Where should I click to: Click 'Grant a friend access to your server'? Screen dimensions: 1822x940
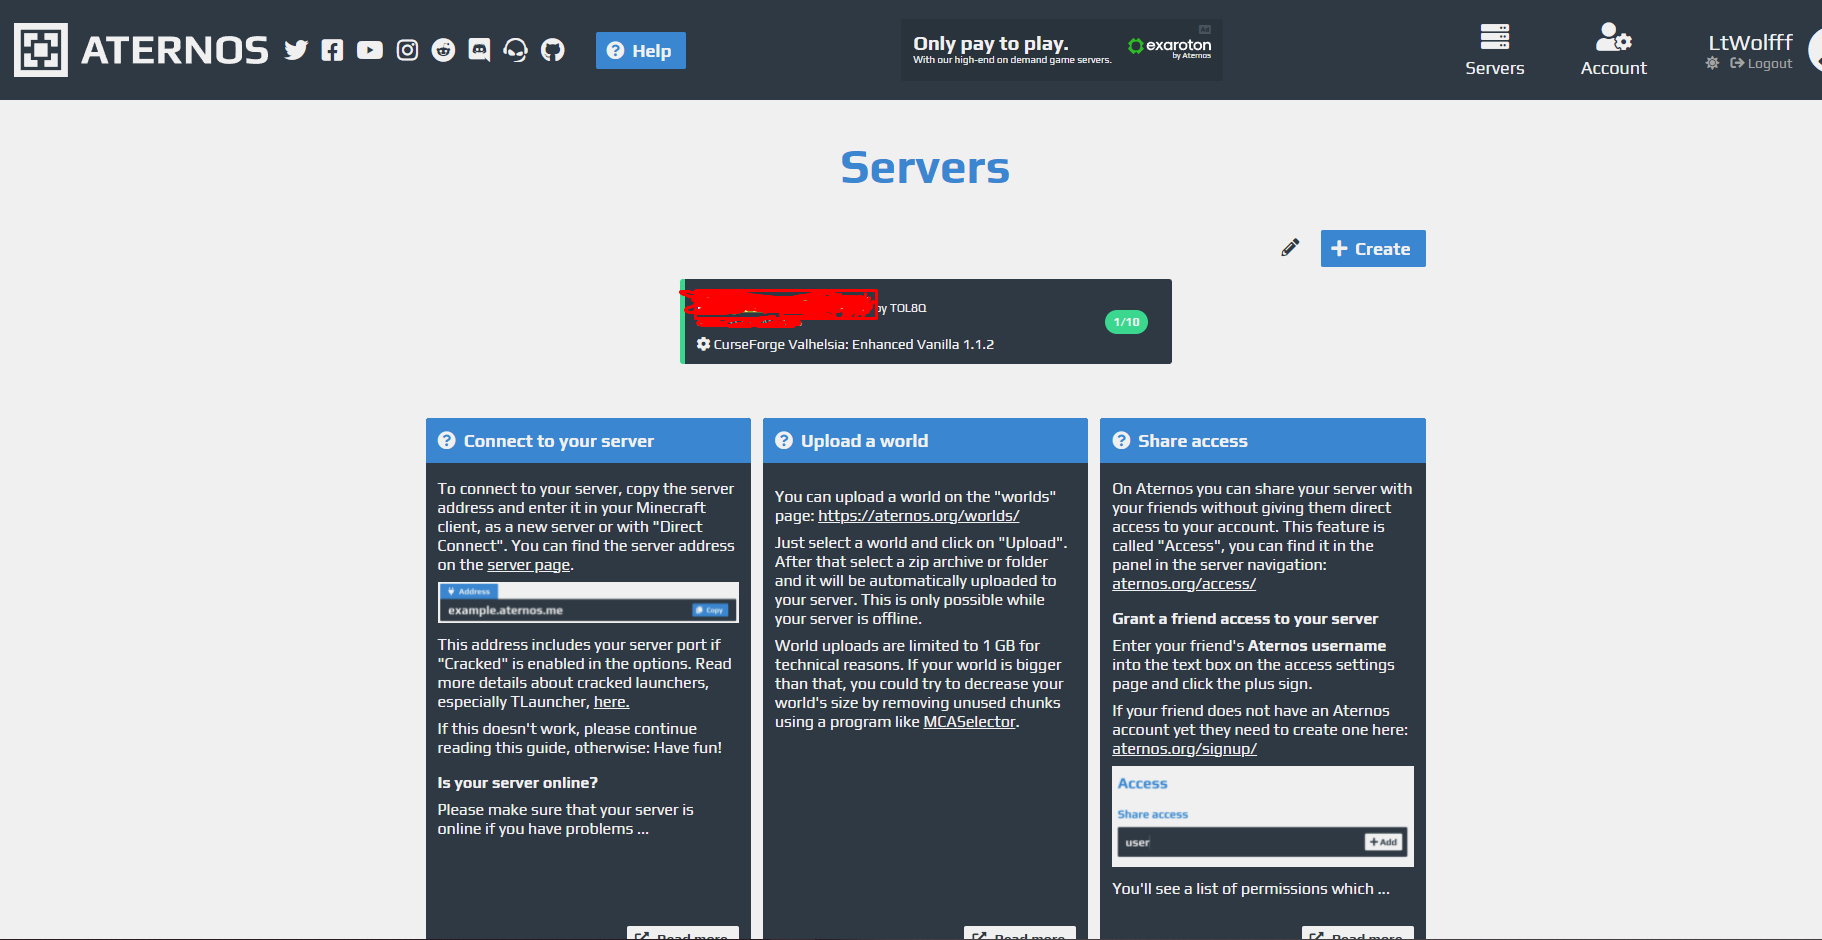pos(1245,619)
